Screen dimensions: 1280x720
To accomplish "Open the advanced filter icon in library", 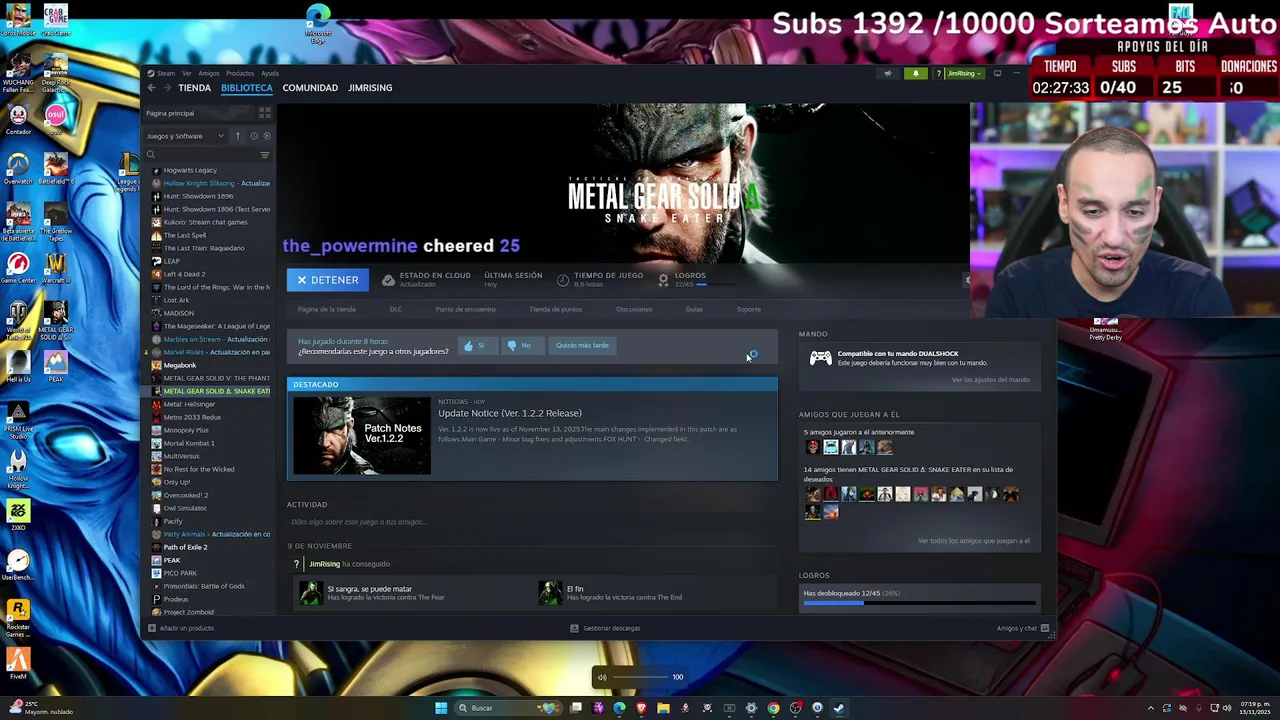I will click(x=264, y=155).
